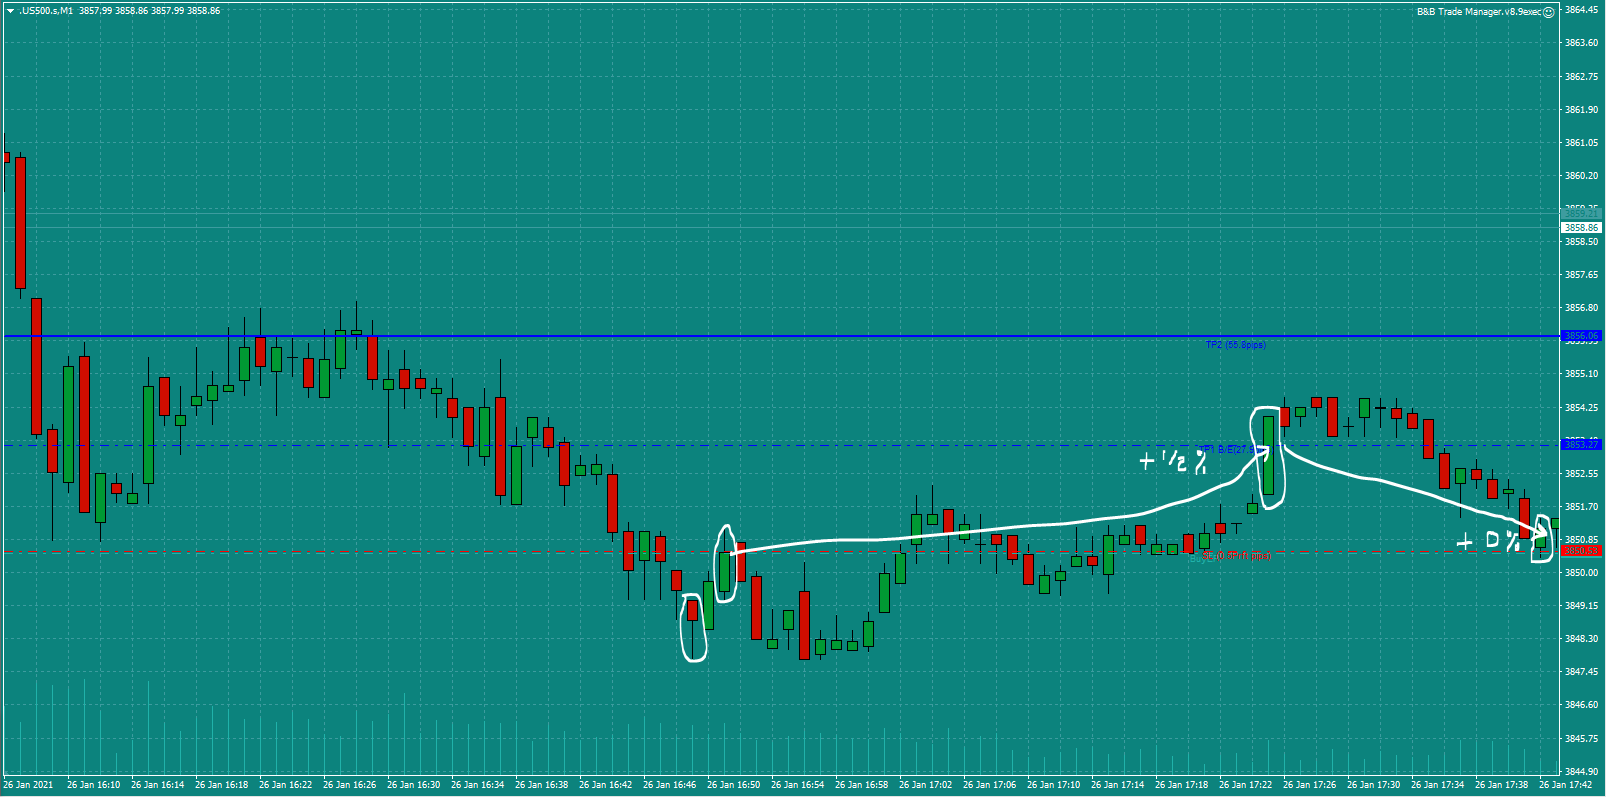This screenshot has height=797, width=1607.
Task: Click the 26 Jan 2021 date label
Action: (x=28, y=785)
